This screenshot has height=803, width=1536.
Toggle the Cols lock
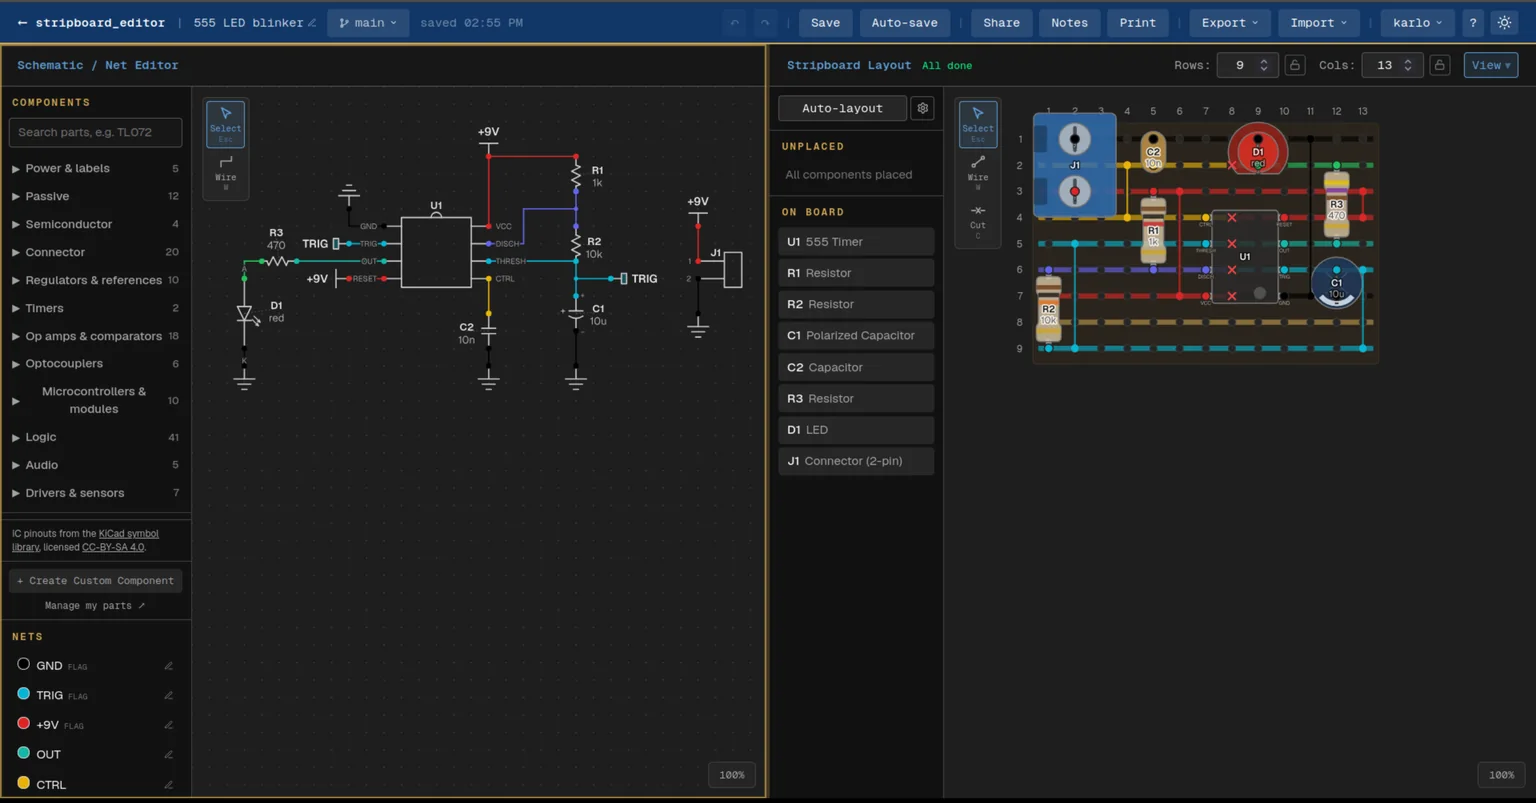(x=1440, y=65)
